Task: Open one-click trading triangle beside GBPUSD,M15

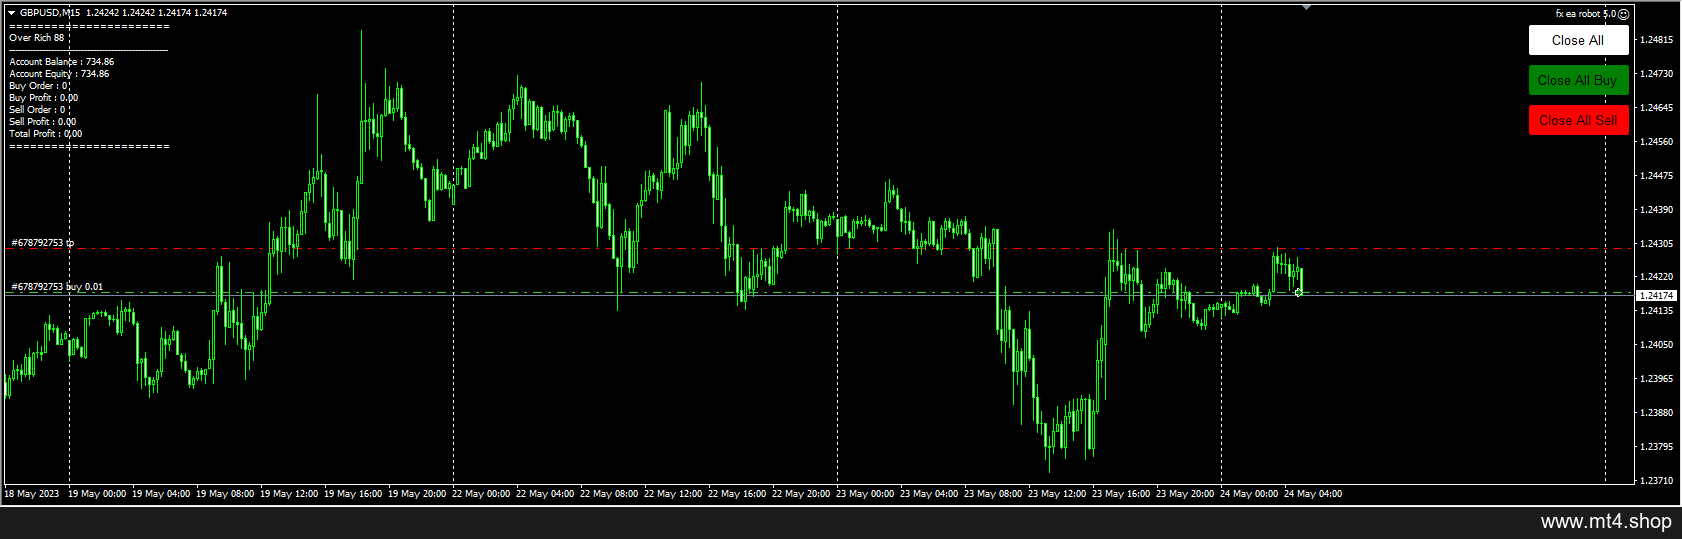Action: click(12, 13)
